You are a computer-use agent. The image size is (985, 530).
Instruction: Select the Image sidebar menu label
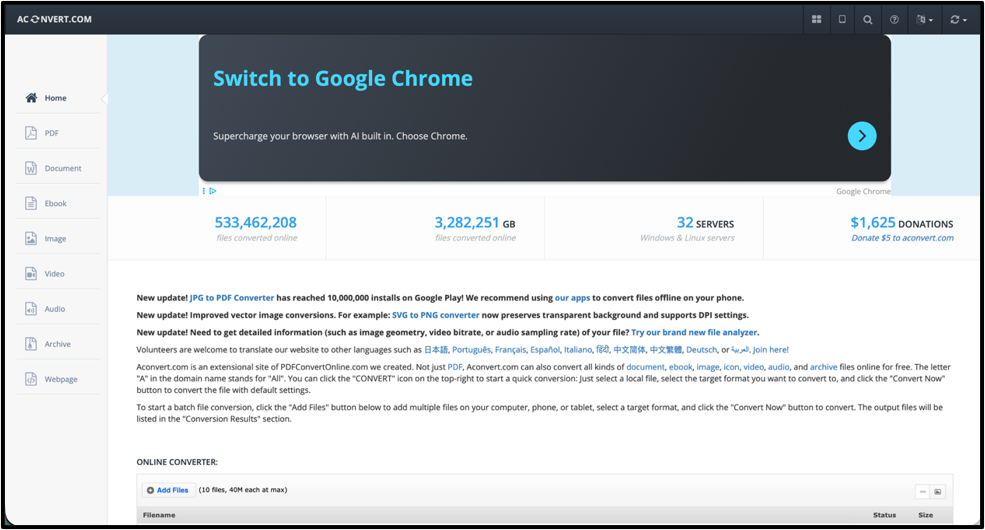[x=55, y=239]
